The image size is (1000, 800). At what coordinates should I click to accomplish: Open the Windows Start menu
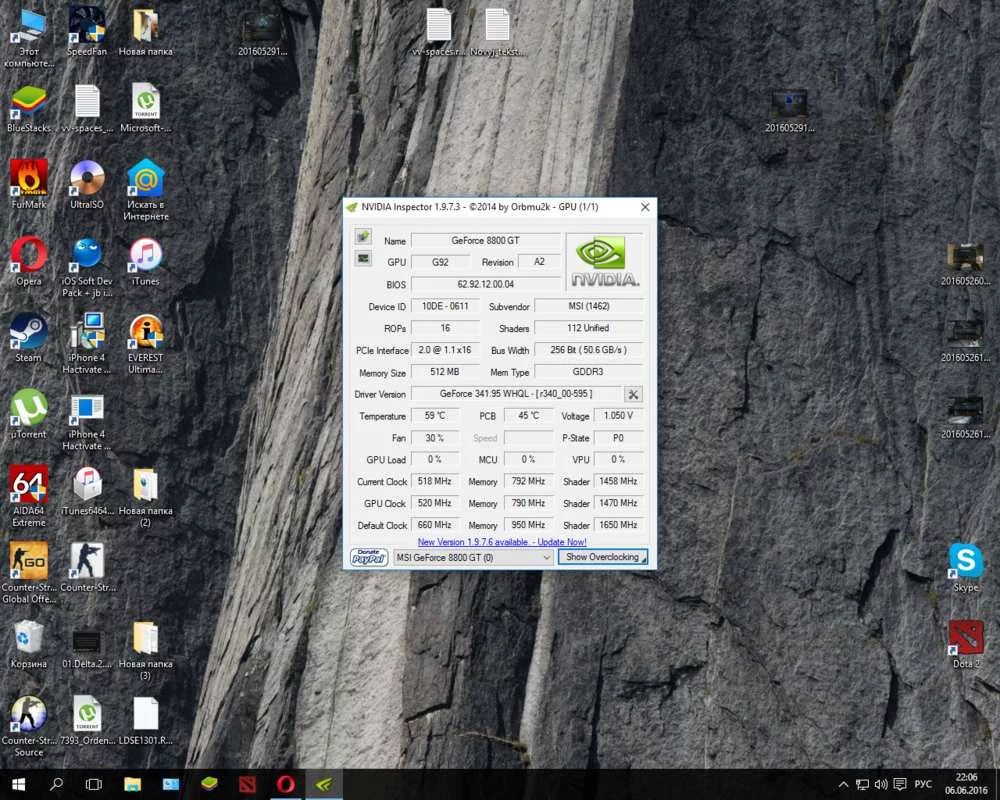point(18,784)
